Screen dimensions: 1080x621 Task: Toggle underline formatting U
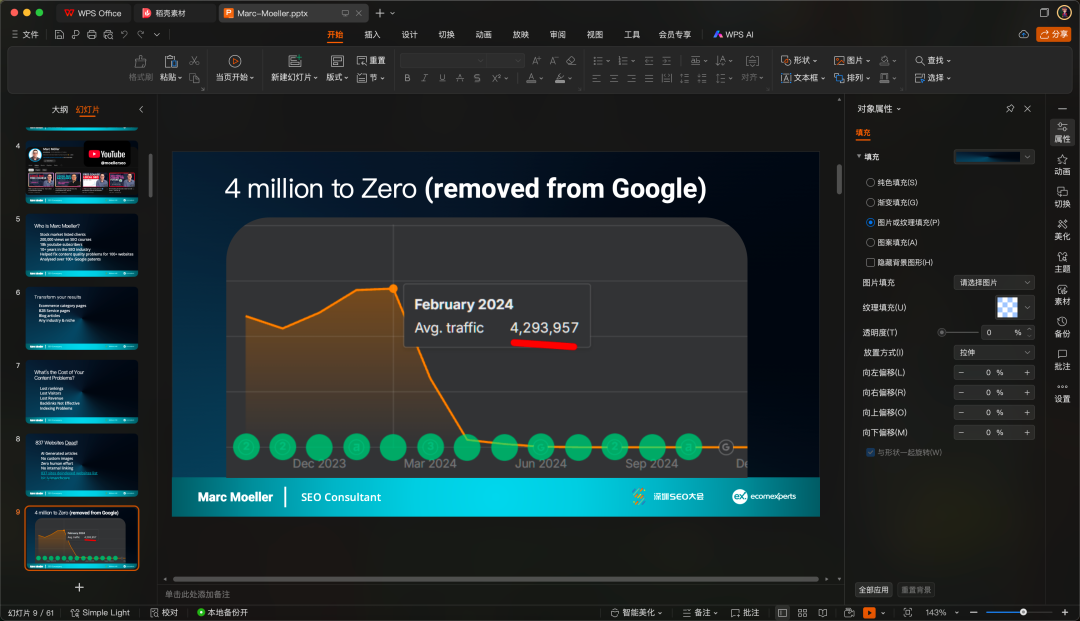click(x=442, y=78)
